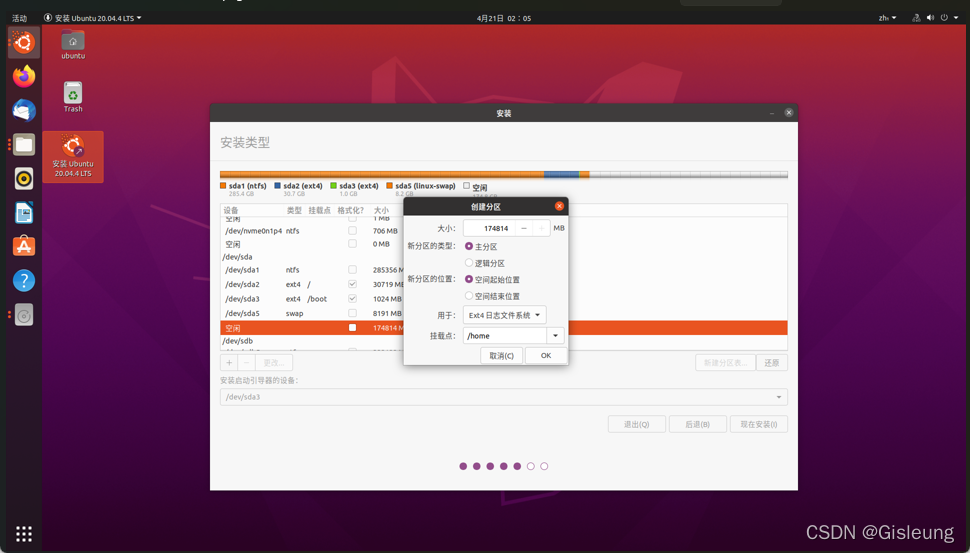Click the remove partition minus button below the table
The height and width of the screenshot is (553, 970).
click(246, 362)
